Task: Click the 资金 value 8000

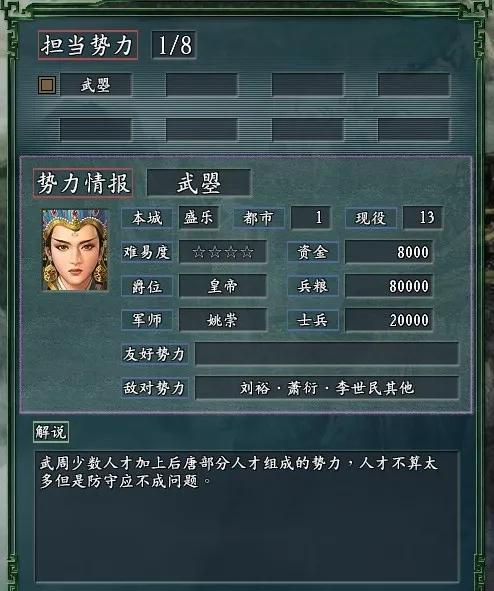Action: (x=389, y=252)
